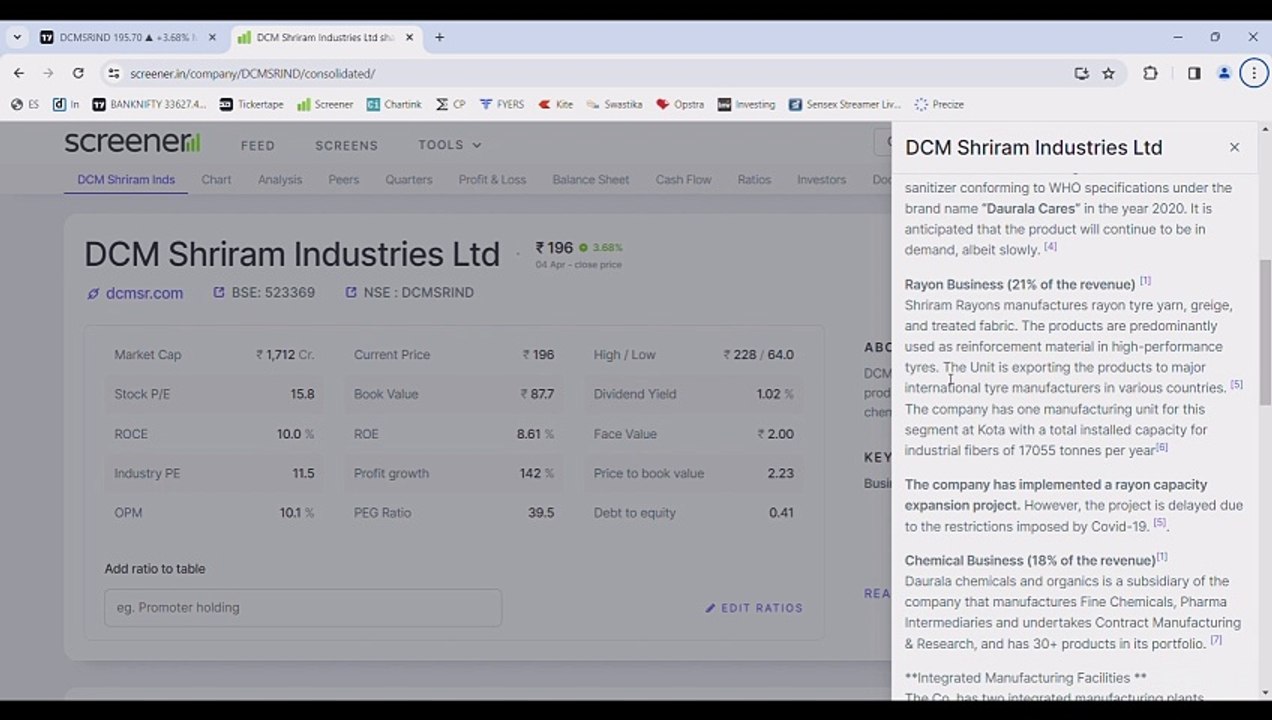Open the SCREENS menu item

click(346, 145)
